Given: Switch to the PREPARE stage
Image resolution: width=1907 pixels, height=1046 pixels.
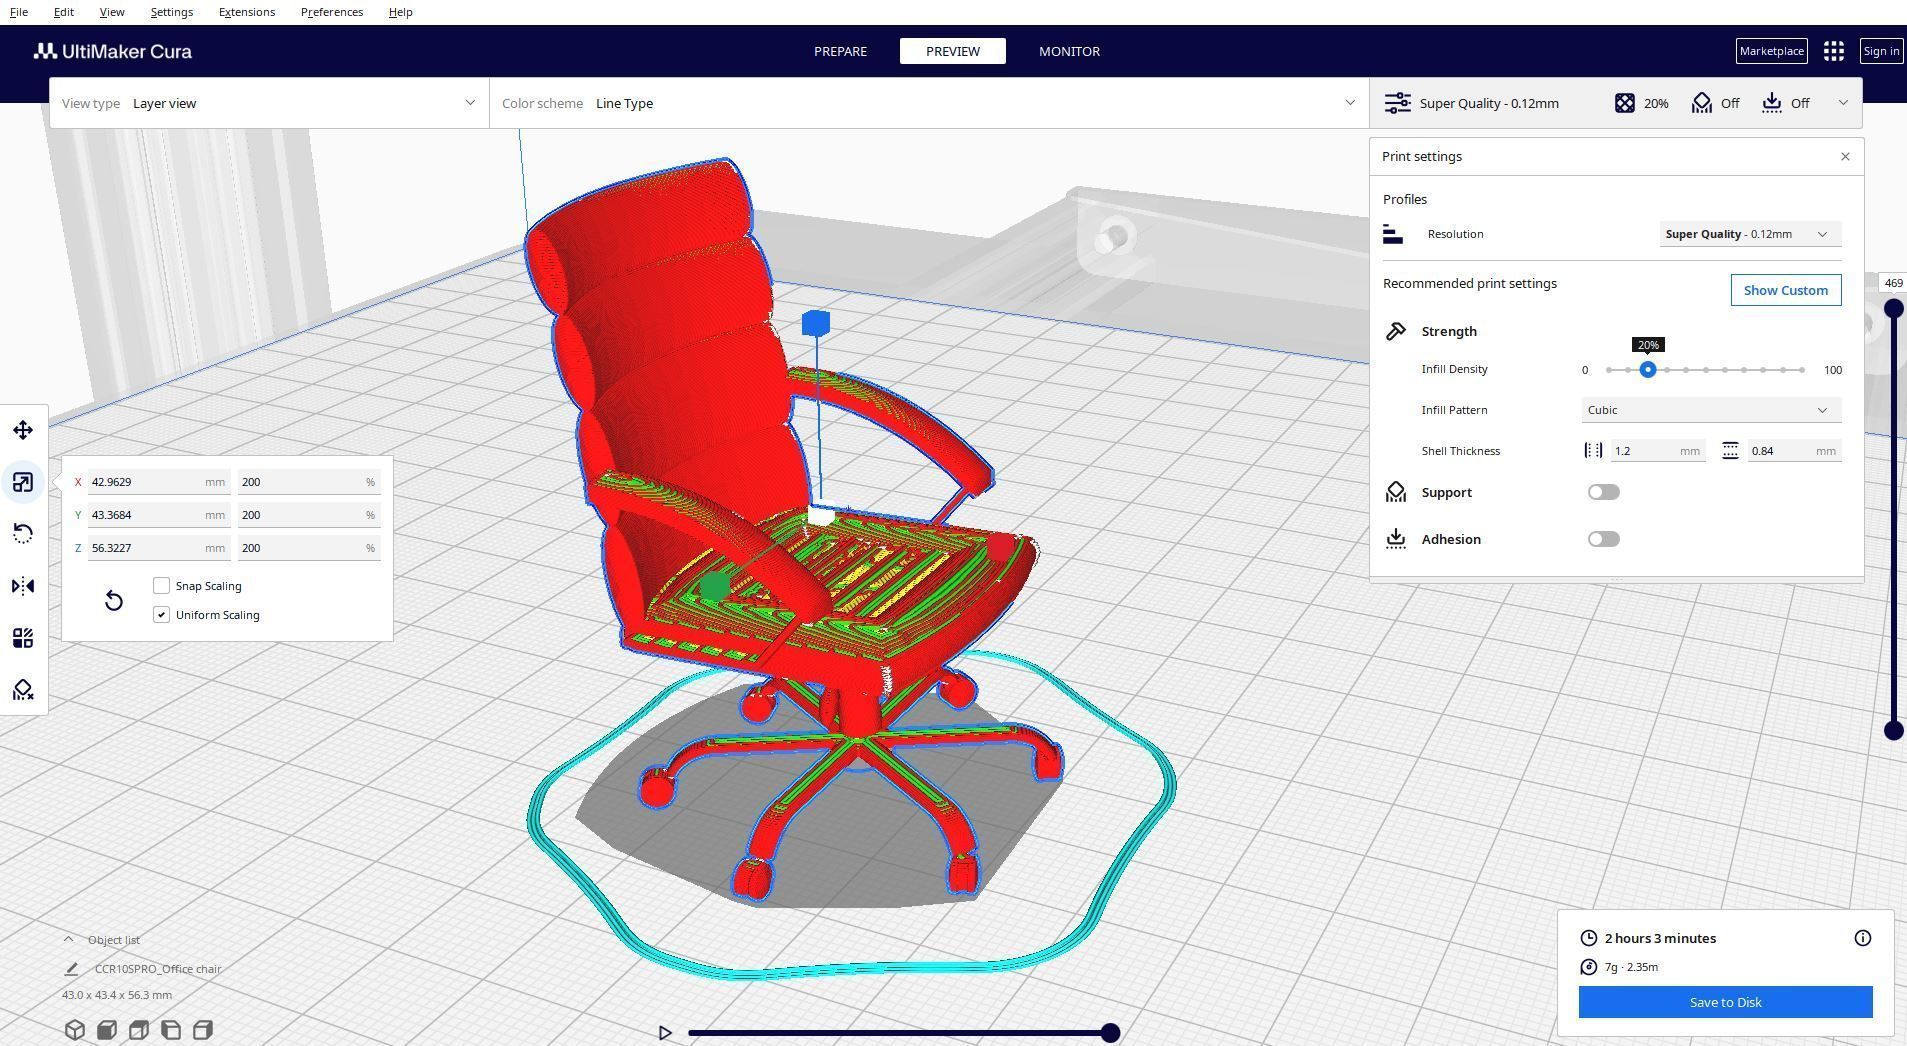Looking at the screenshot, I should [840, 51].
